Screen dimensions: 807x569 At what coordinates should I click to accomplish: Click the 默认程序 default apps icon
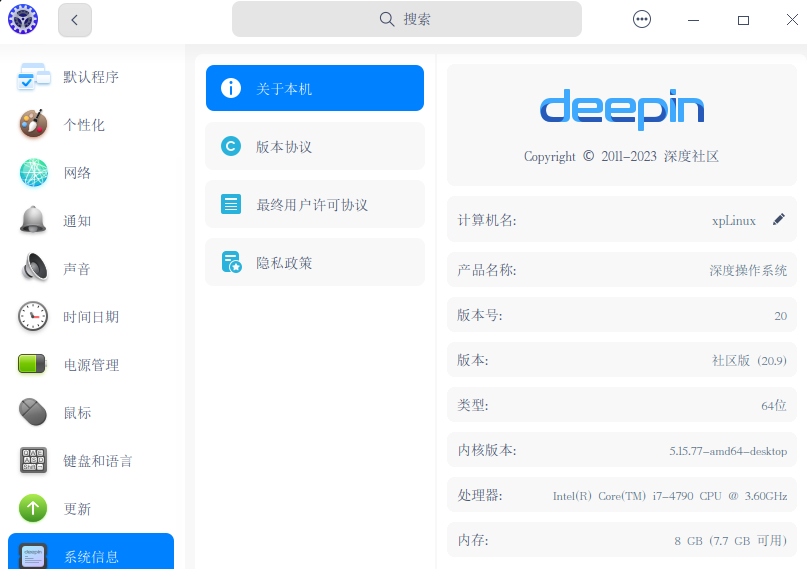[x=33, y=77]
